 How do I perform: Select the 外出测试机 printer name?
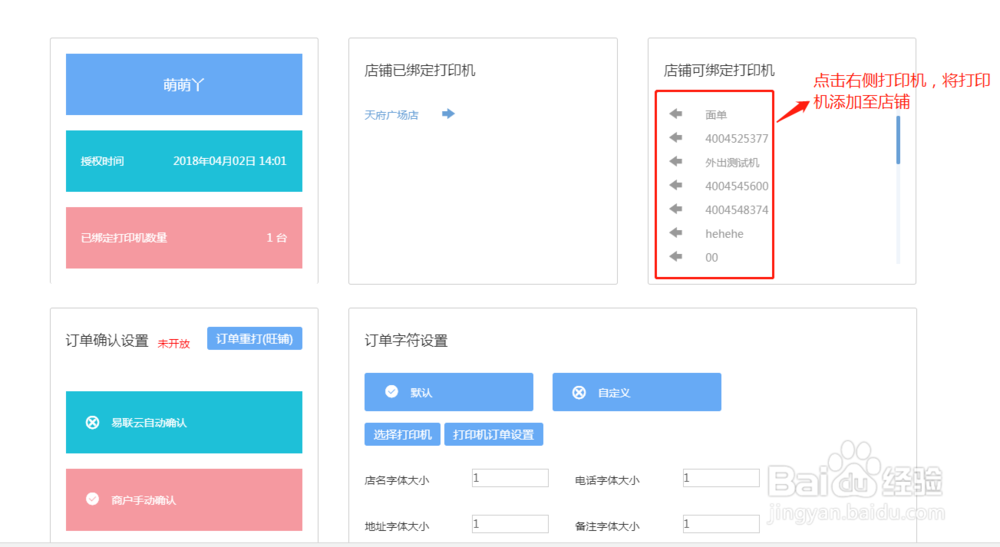pyautogui.click(x=732, y=163)
